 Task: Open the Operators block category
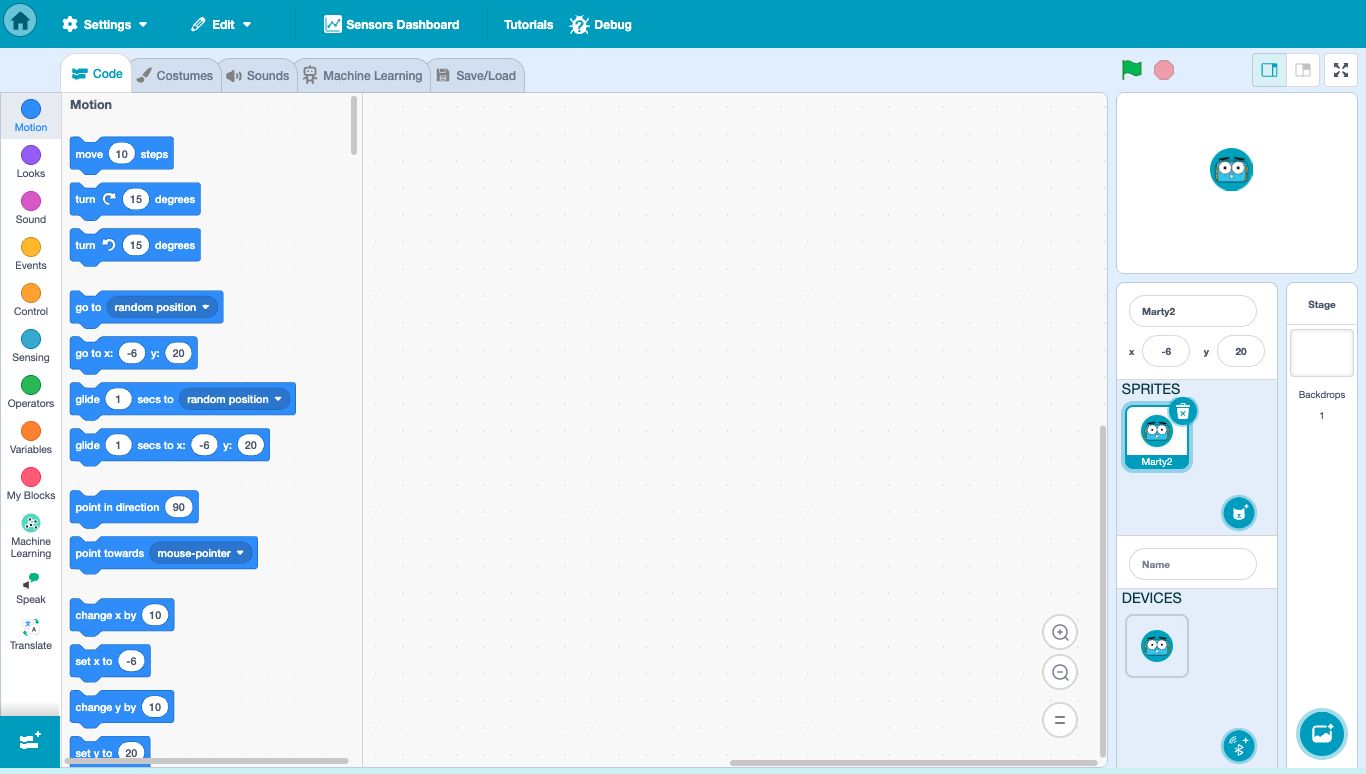[x=31, y=391]
